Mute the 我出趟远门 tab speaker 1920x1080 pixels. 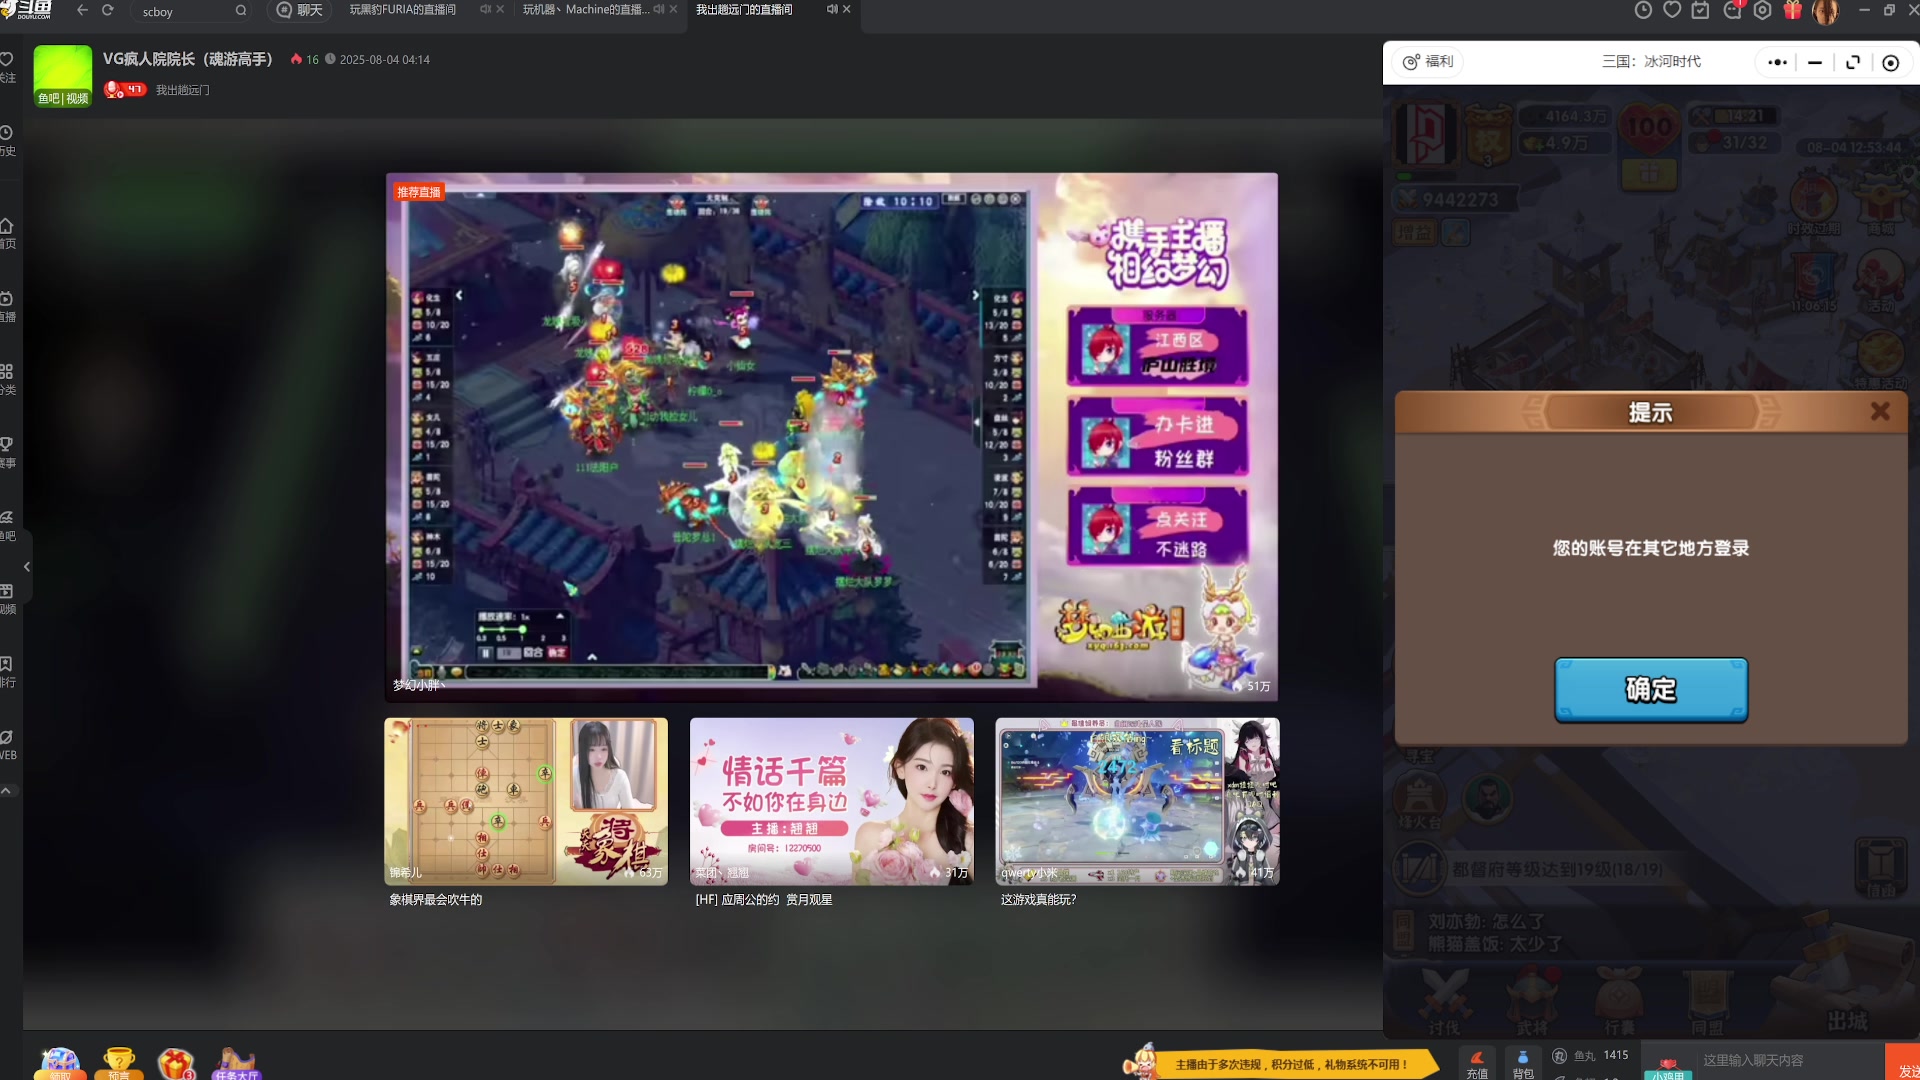click(832, 10)
